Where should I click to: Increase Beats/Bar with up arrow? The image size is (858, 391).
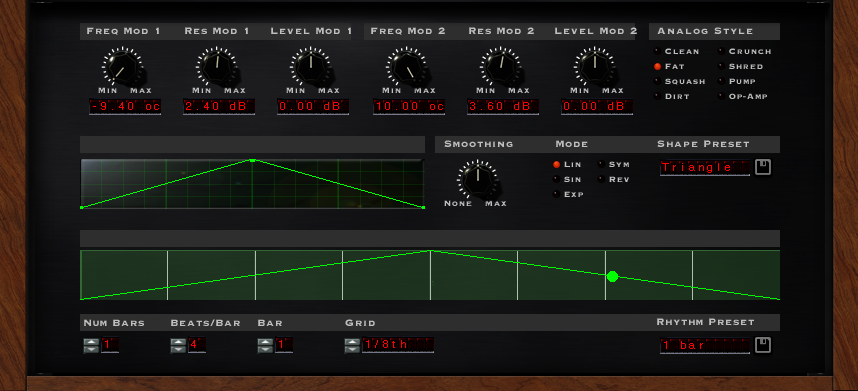[x=178, y=342]
